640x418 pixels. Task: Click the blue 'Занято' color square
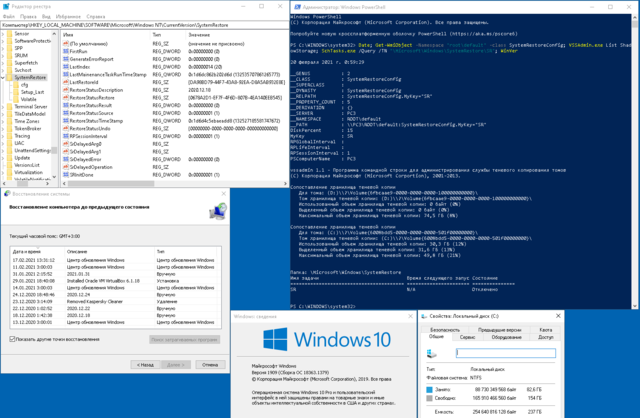pyautogui.click(x=429, y=390)
